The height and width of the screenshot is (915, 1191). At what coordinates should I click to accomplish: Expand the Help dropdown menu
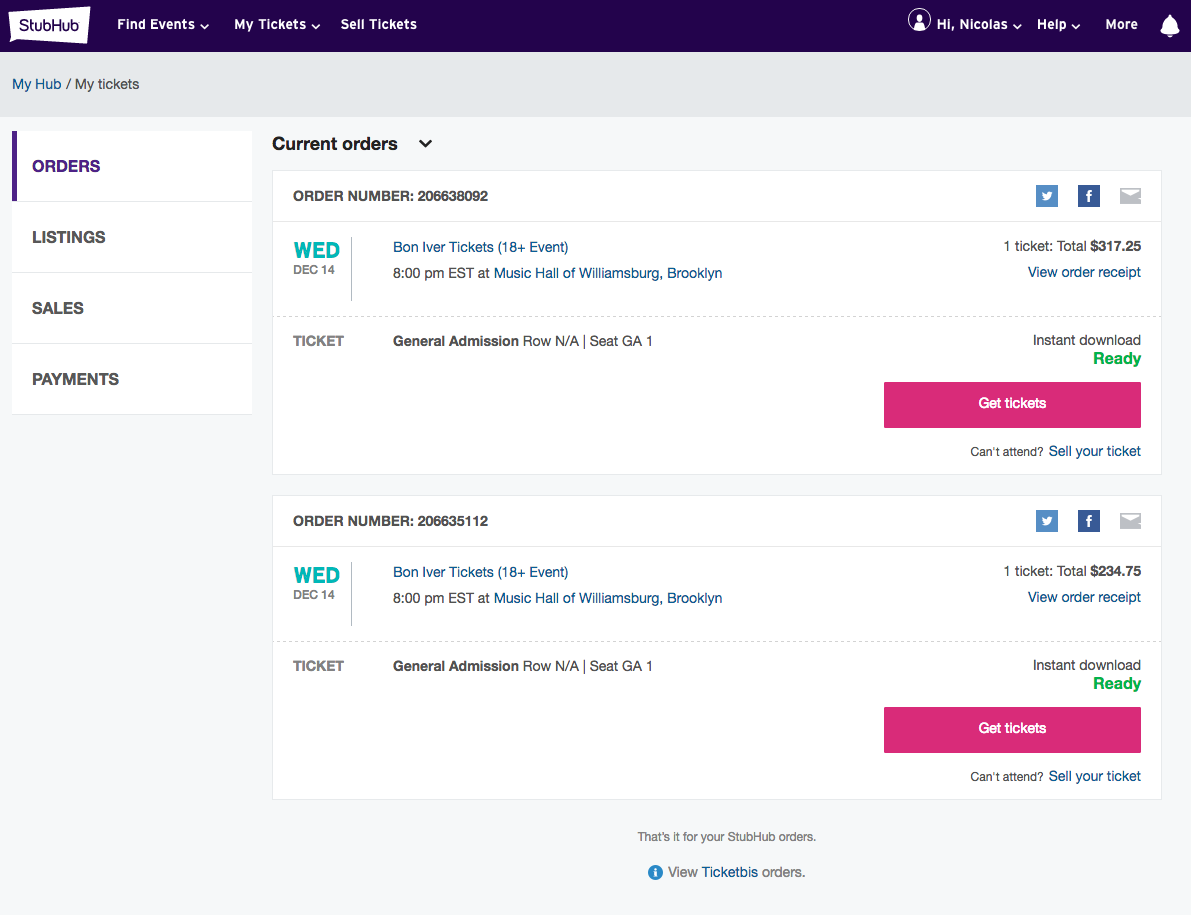[1057, 24]
